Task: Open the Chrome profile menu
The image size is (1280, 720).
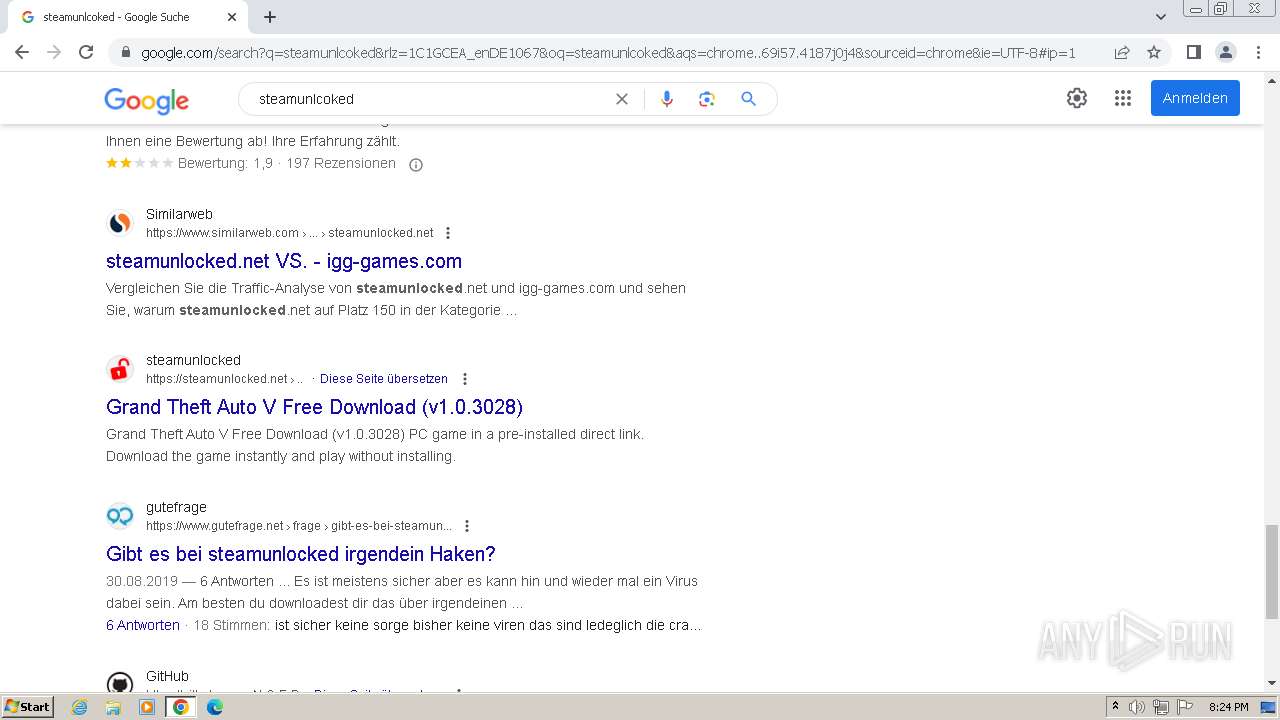Action: point(1225,52)
